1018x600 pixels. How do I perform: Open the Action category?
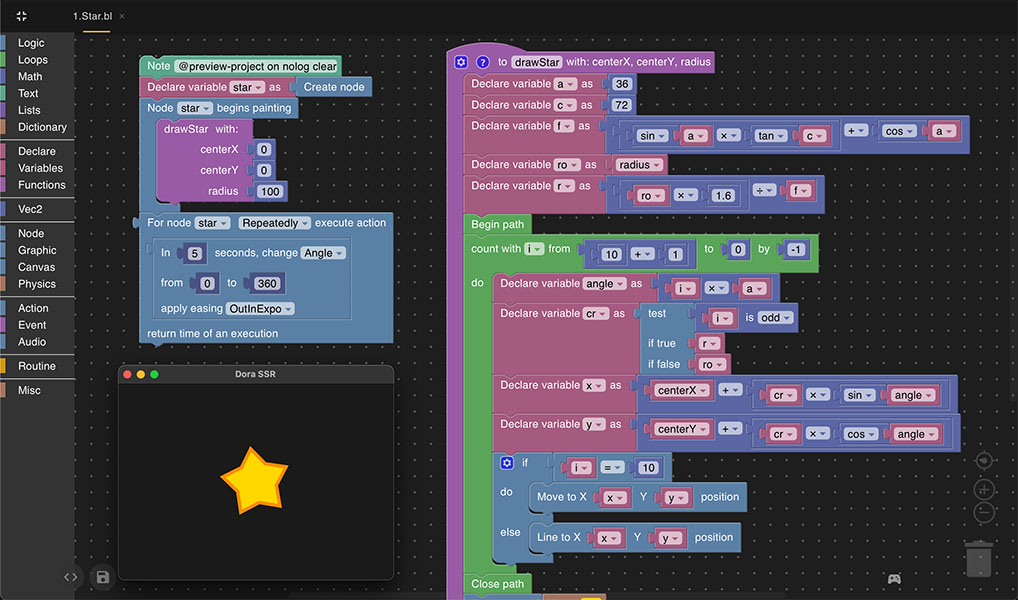point(33,308)
